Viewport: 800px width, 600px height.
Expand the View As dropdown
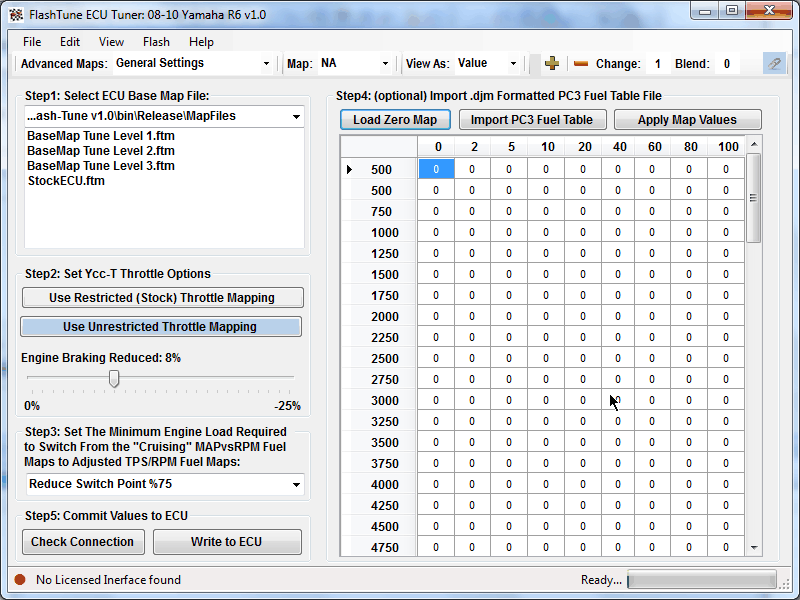pyautogui.click(x=488, y=64)
